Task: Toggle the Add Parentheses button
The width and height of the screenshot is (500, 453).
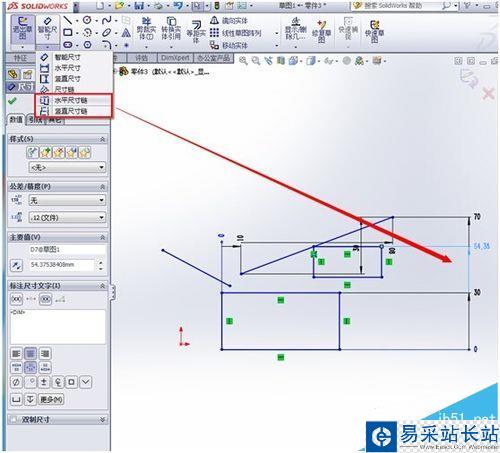Action: (x=16, y=299)
